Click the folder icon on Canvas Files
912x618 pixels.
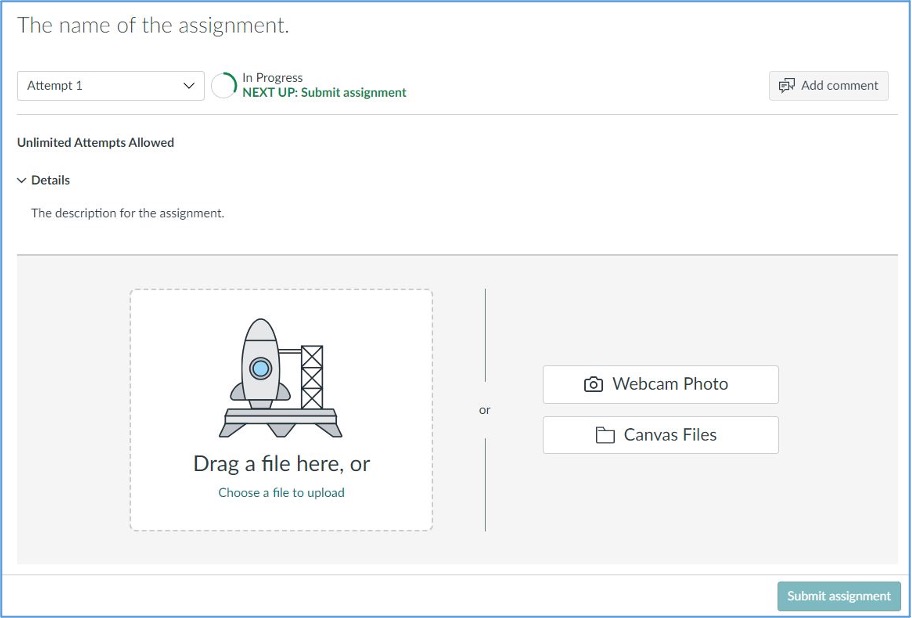(x=605, y=435)
